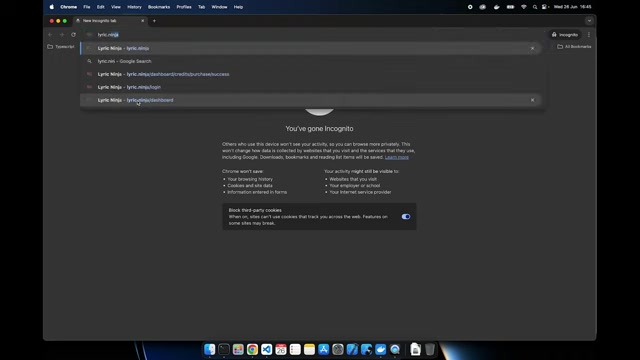The height and width of the screenshot is (360, 640).
Task: Click the date and time in menu bar
Action: coord(572,7)
